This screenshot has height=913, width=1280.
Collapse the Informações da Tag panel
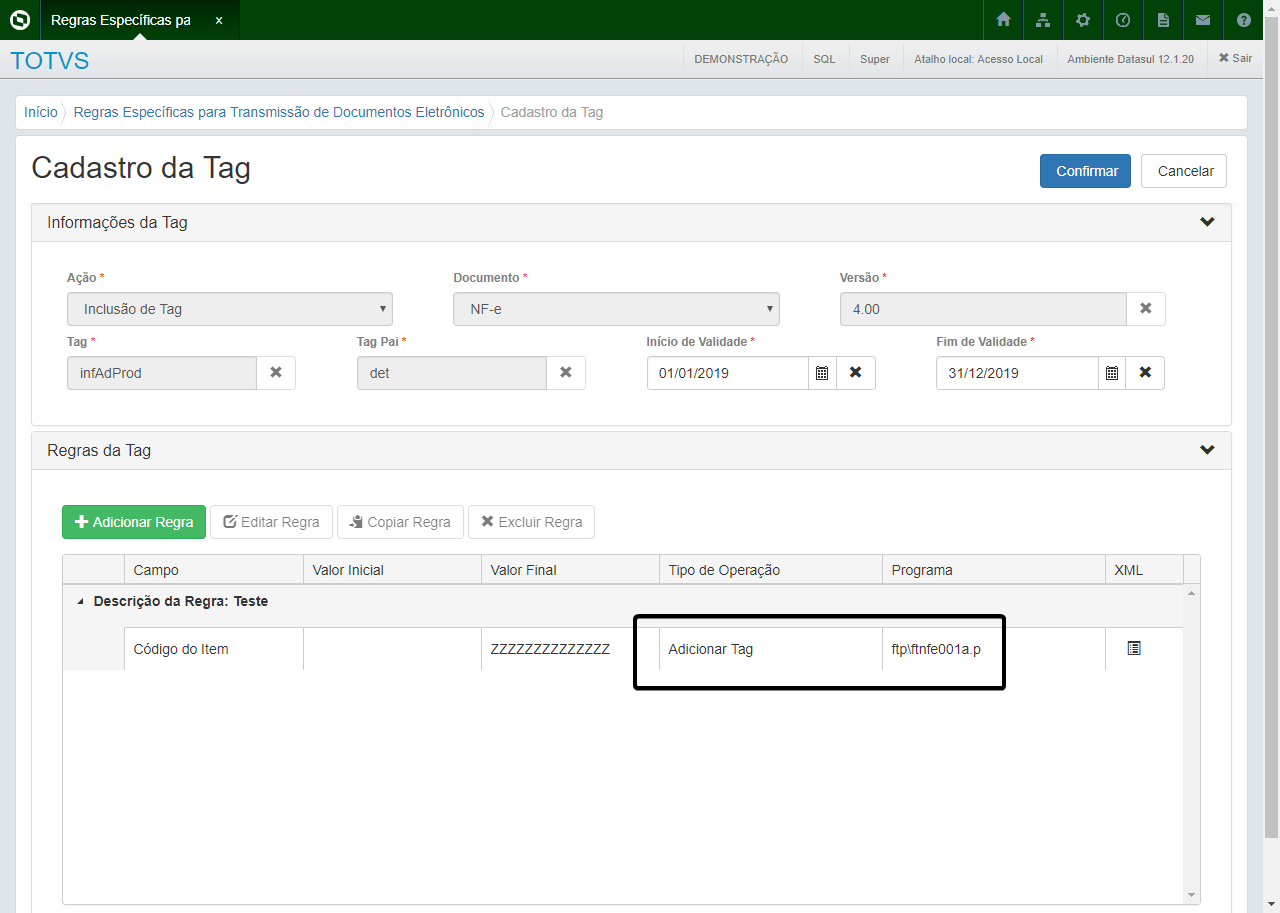1207,222
